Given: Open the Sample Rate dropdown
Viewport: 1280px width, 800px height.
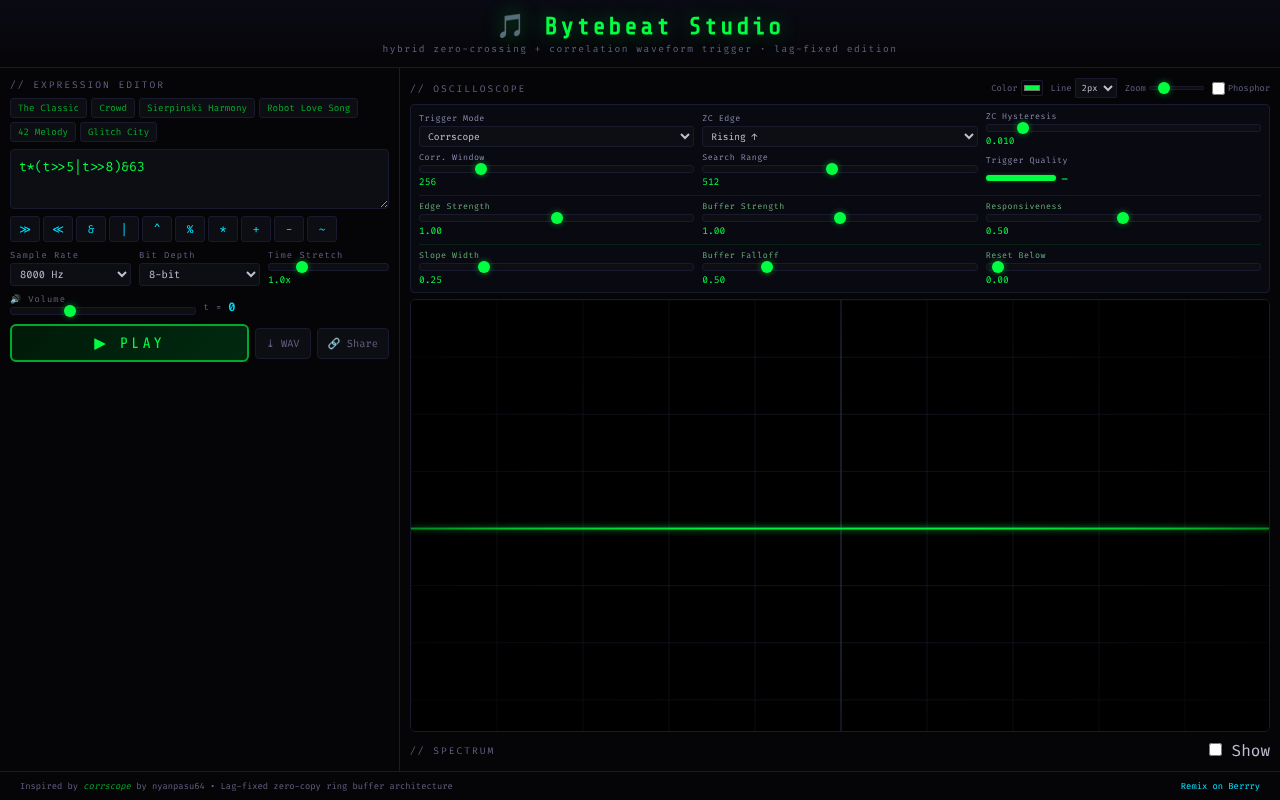Looking at the screenshot, I should click(x=70, y=274).
